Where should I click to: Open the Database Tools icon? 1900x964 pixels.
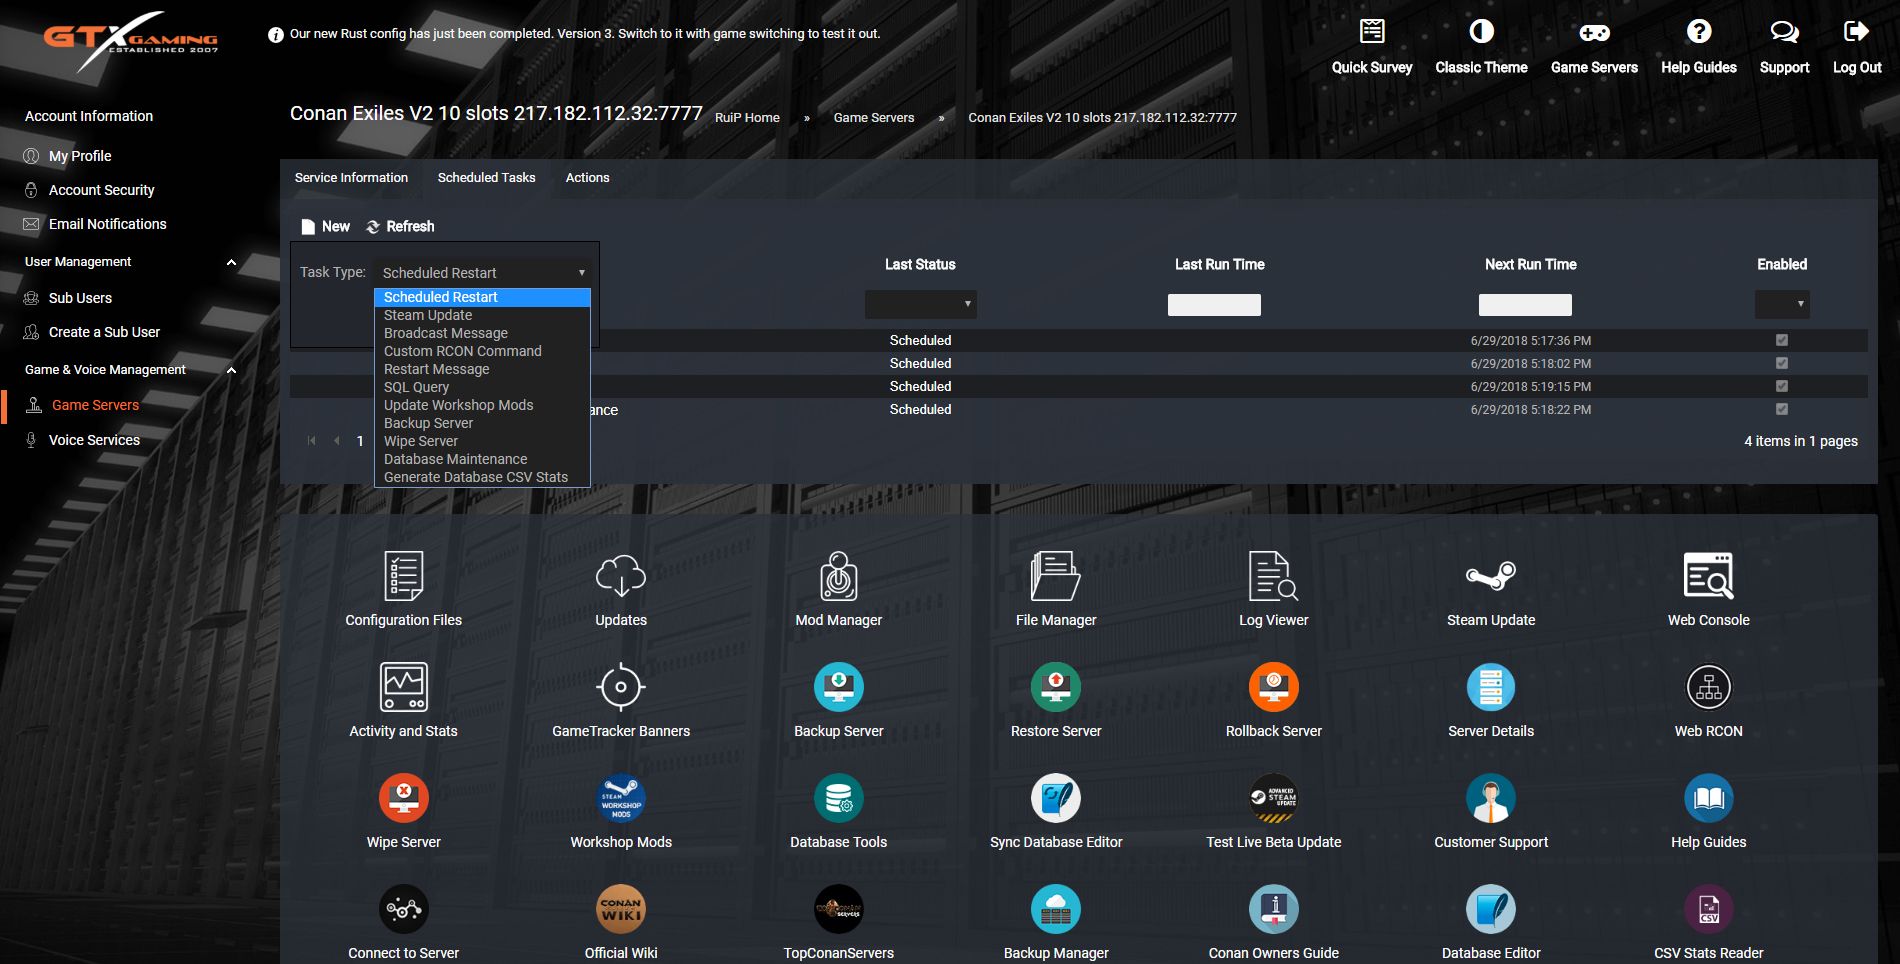[x=839, y=798]
